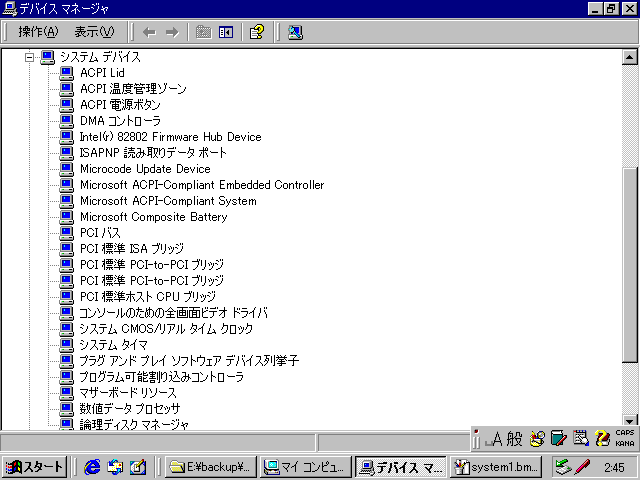
Task: Select Microsoft ACPI-Compliant Embedded Controller
Action: pos(202,184)
